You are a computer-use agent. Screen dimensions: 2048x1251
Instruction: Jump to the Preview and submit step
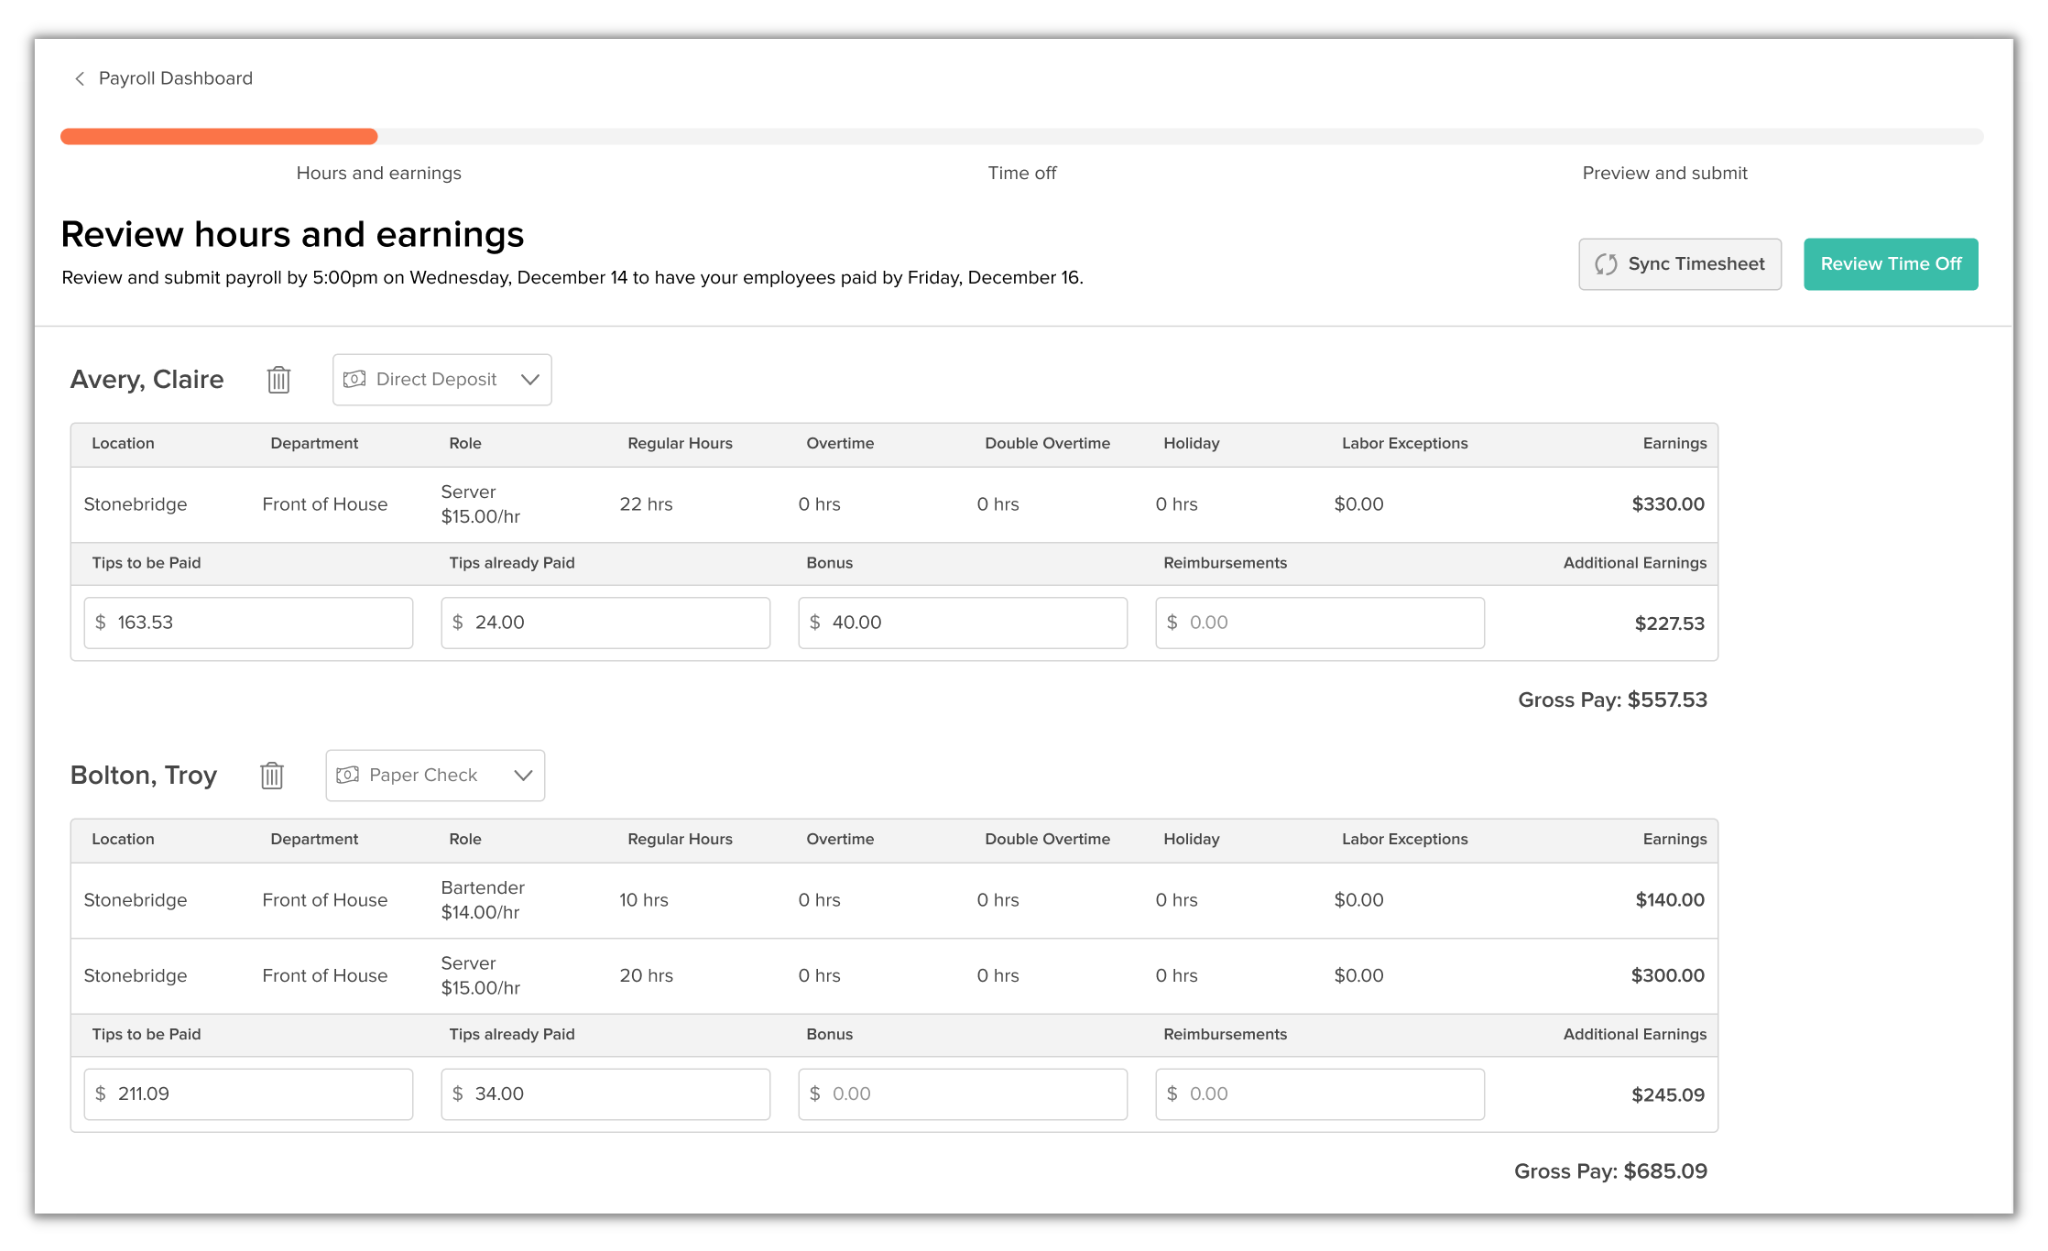click(1664, 173)
